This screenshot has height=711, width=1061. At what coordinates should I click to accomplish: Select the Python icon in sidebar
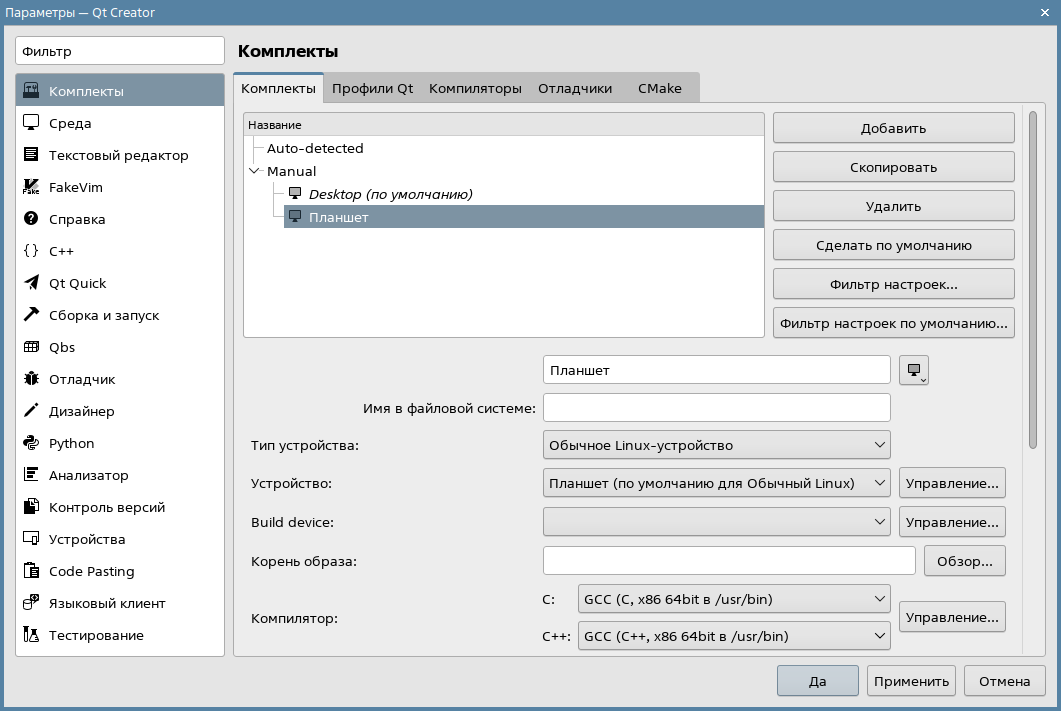click(31, 443)
